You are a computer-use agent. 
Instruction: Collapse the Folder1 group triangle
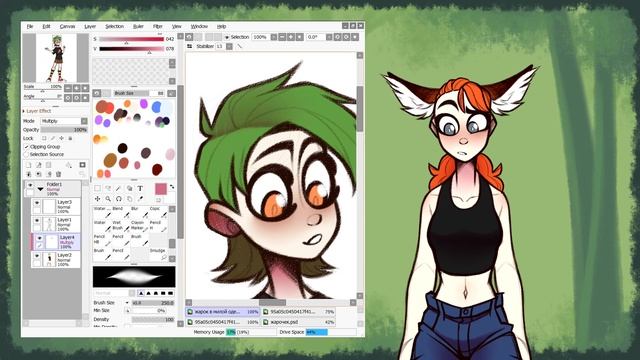[40, 189]
